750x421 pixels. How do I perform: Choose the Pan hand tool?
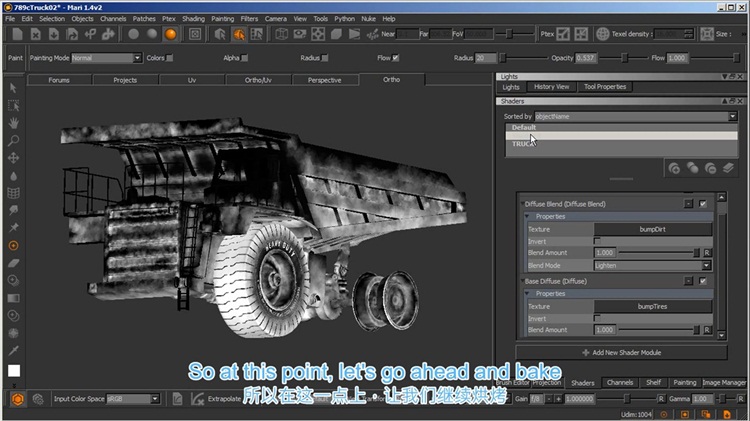click(x=14, y=123)
